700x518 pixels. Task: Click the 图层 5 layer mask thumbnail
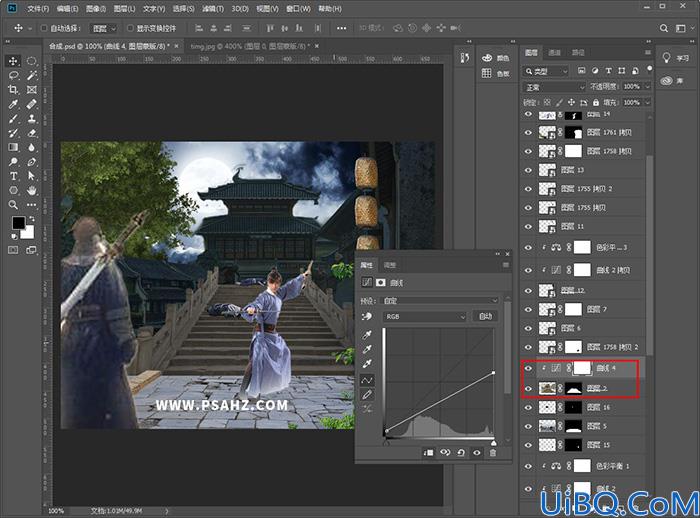tap(574, 426)
